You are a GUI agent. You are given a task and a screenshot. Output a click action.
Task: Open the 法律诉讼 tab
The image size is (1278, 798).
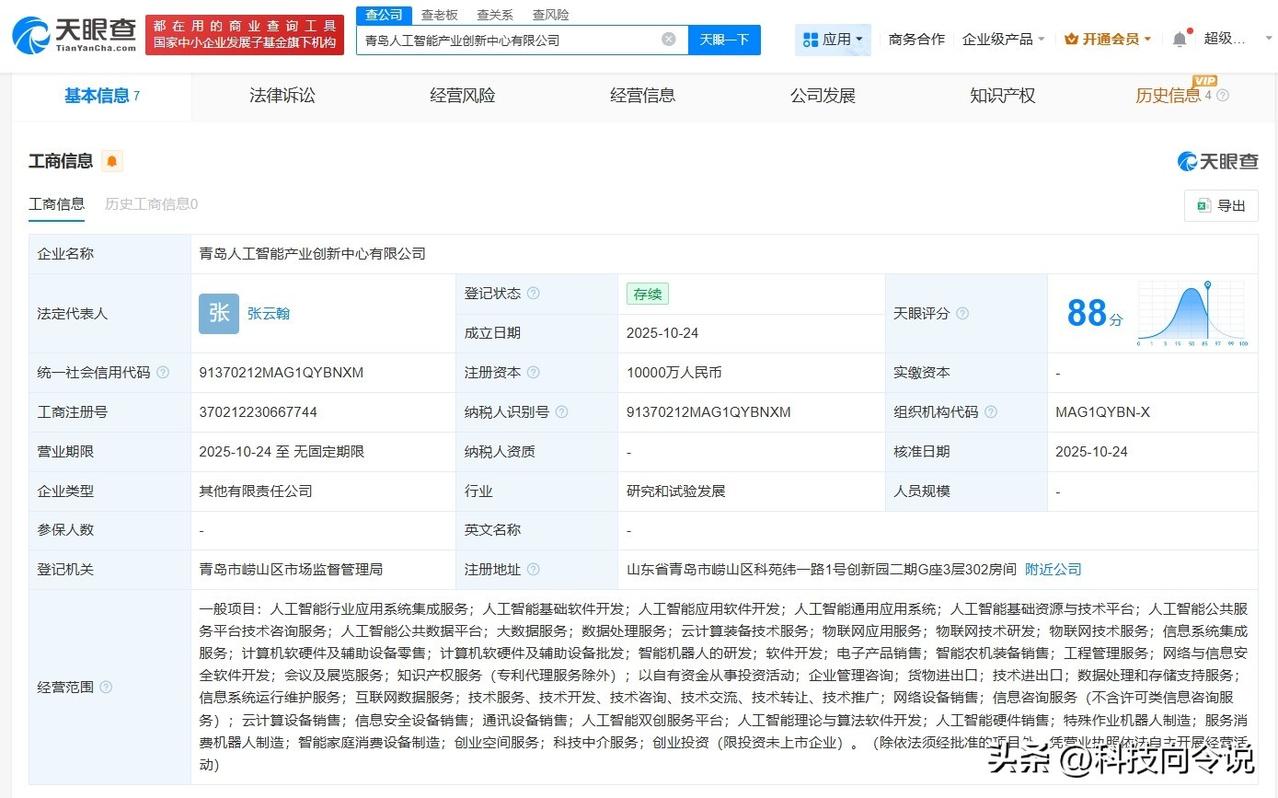click(282, 96)
